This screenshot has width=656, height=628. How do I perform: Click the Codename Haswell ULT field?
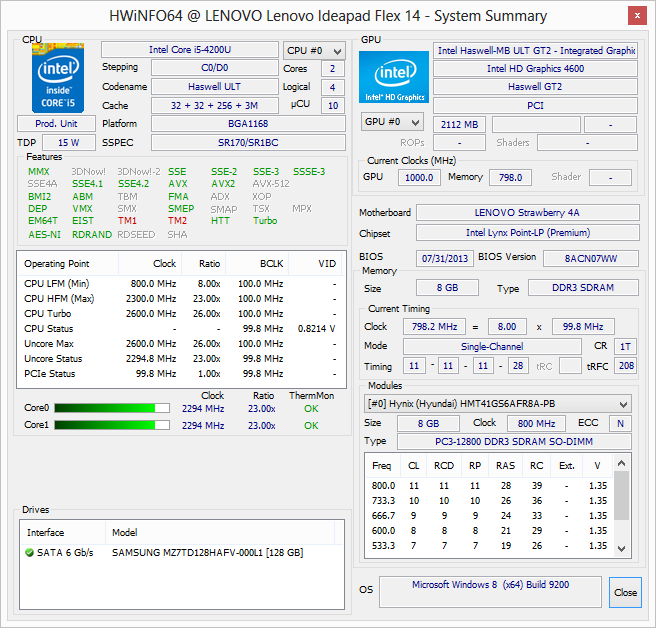(x=215, y=87)
